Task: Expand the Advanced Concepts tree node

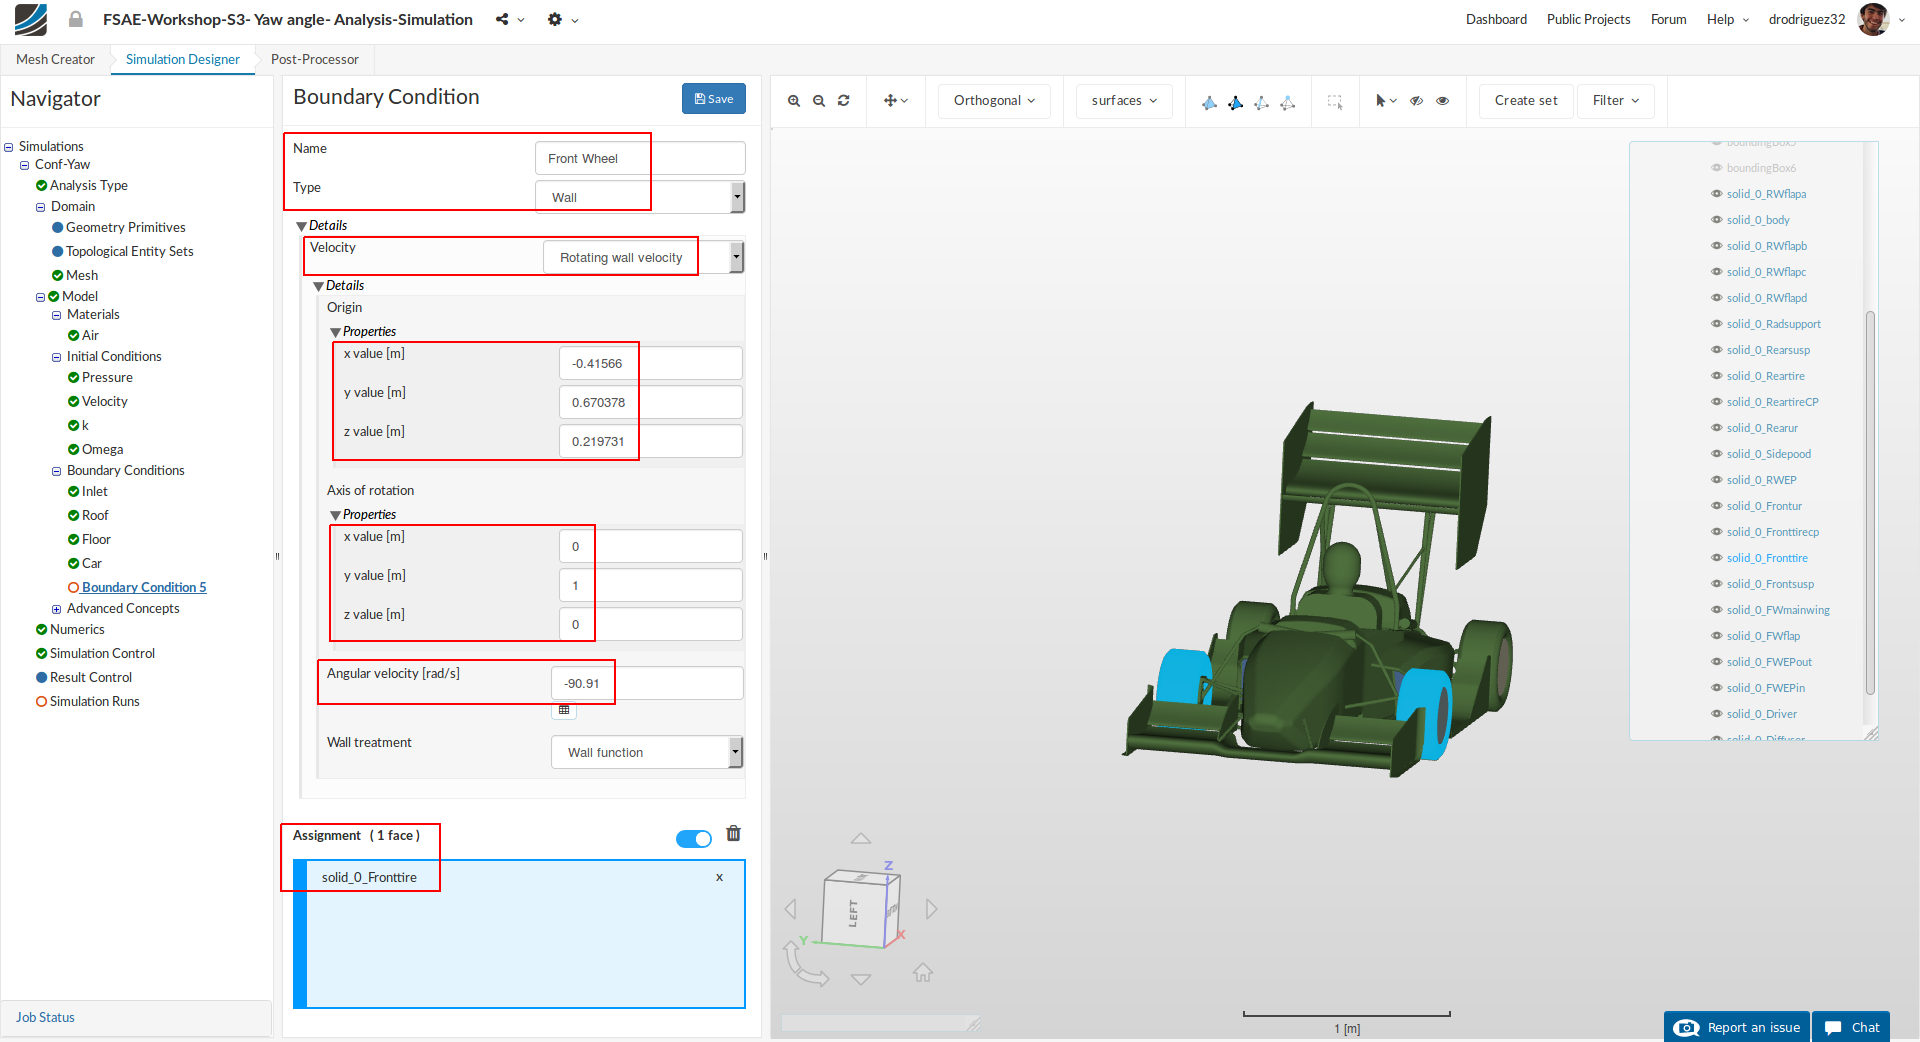Action: coord(57,609)
